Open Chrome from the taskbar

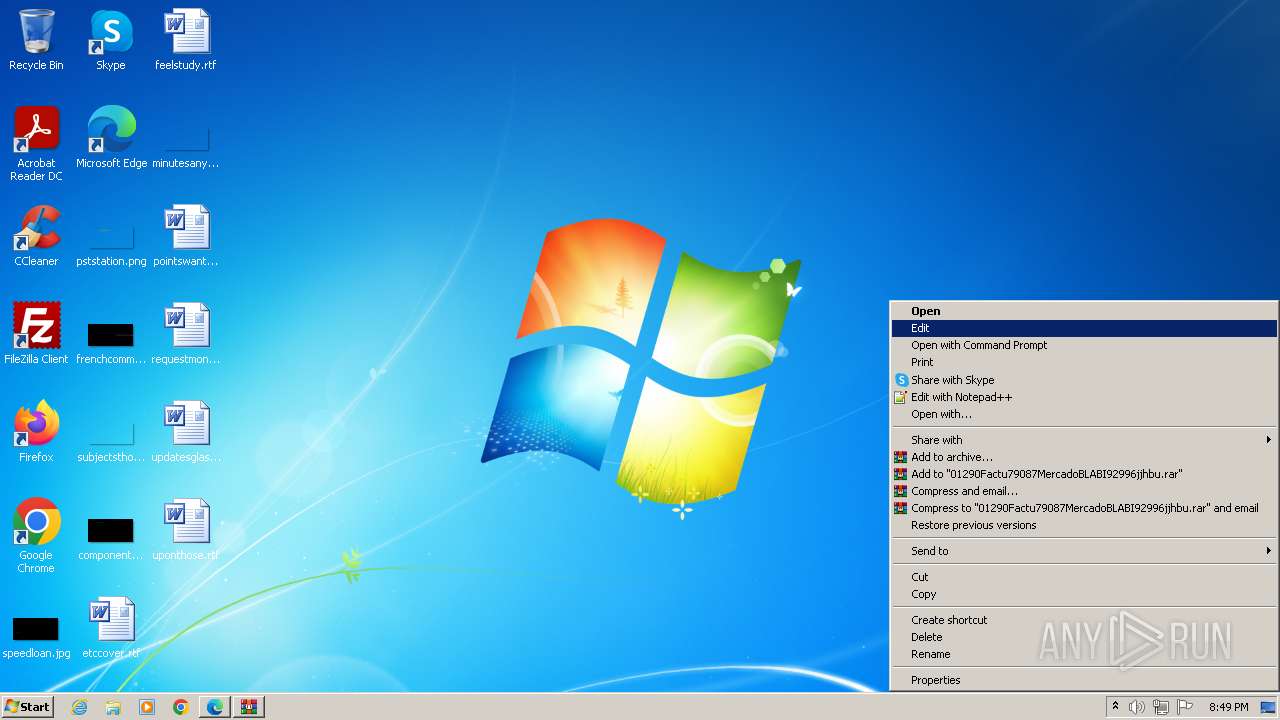click(181, 707)
